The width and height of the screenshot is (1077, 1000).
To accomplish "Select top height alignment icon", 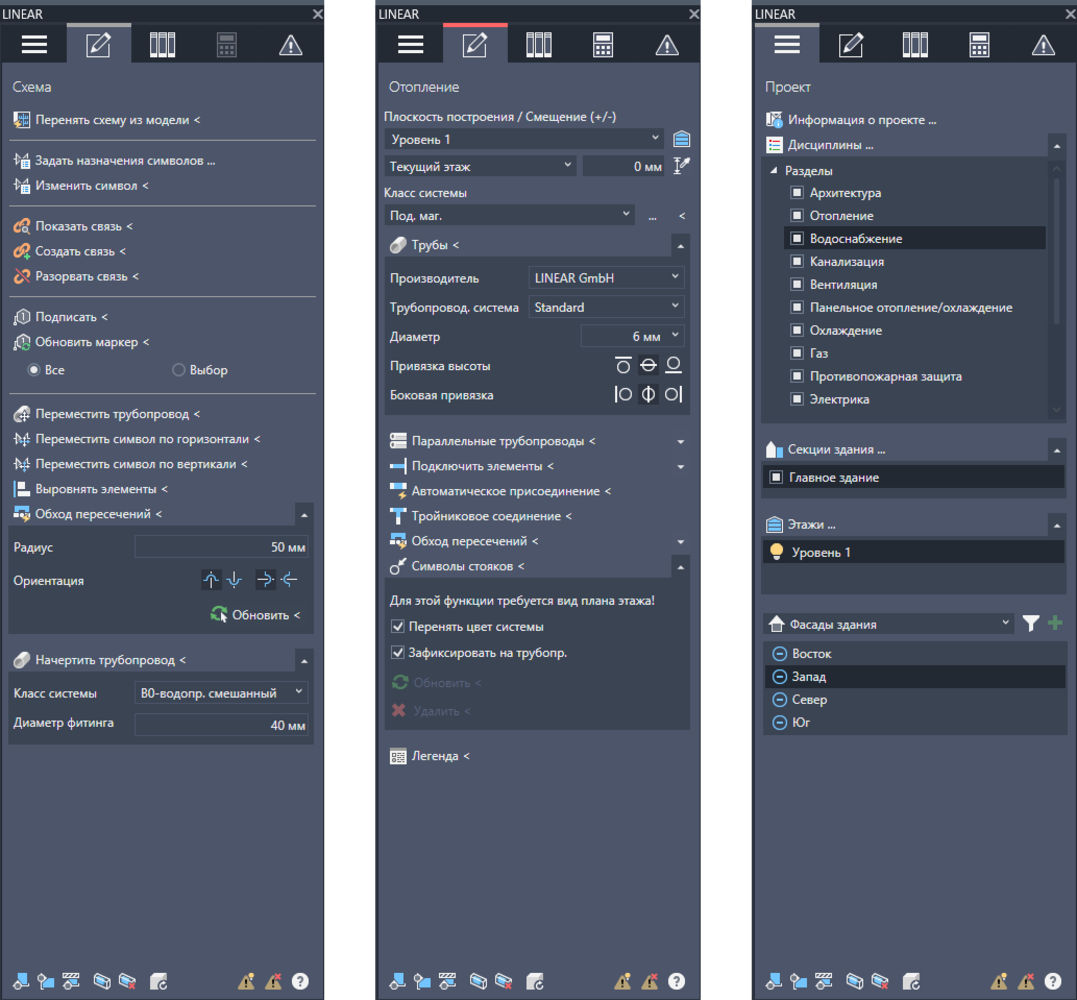I will [623, 365].
